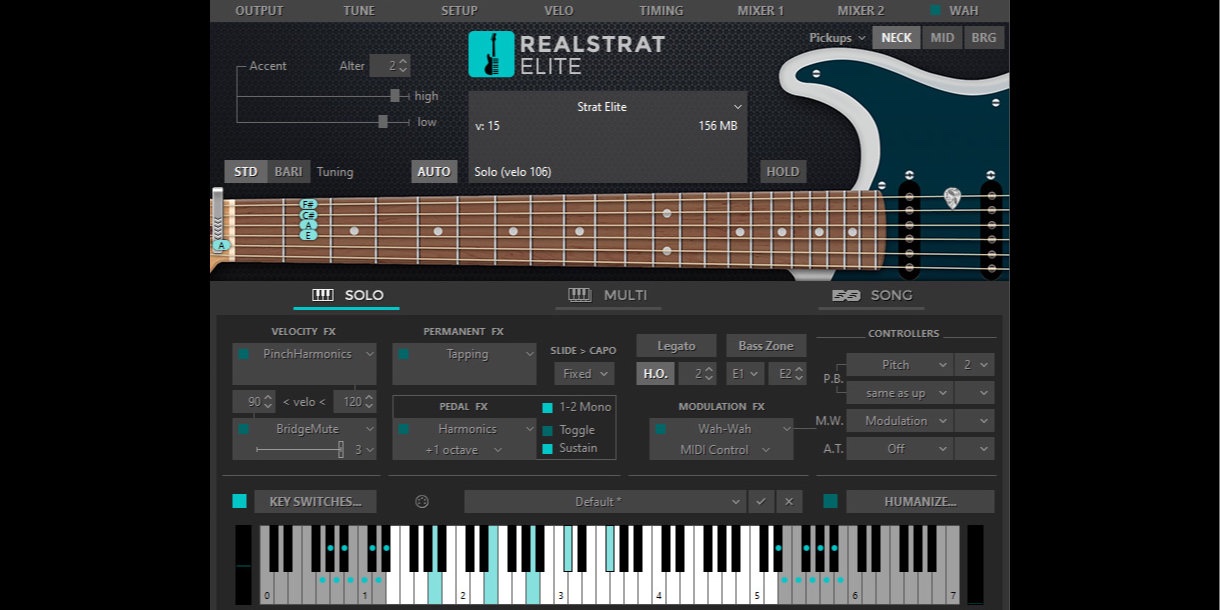Image resolution: width=1220 pixels, height=610 pixels.
Task: Delete preset using the X icon
Action: point(789,501)
